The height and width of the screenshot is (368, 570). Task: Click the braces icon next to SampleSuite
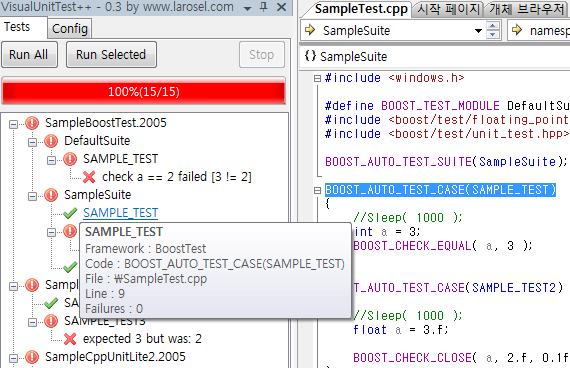coord(310,56)
